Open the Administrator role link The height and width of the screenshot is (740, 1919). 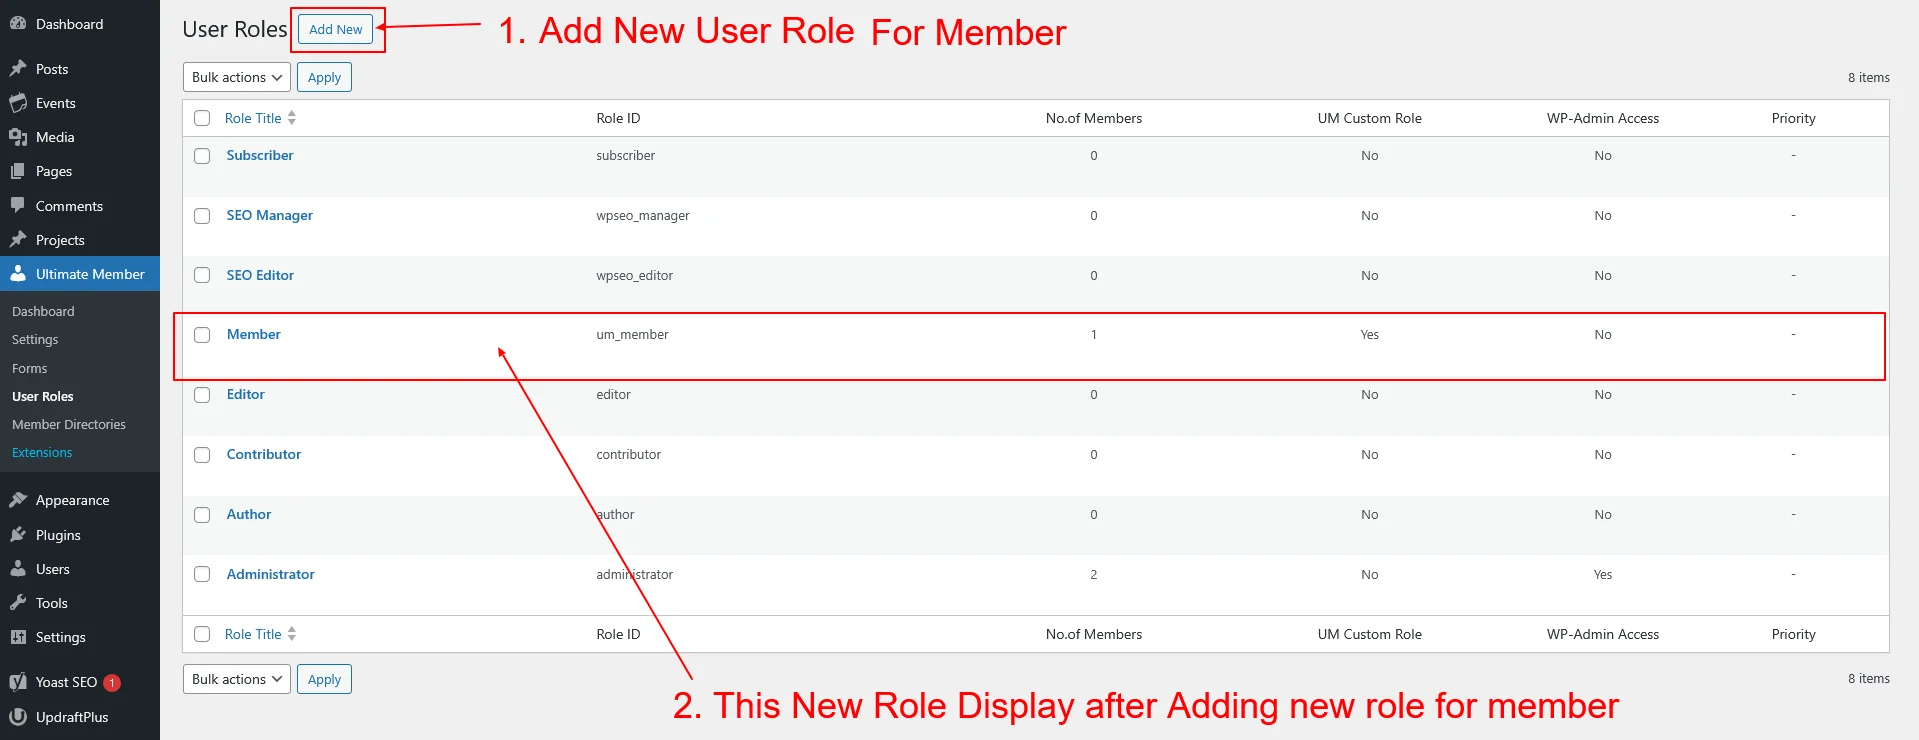(271, 574)
